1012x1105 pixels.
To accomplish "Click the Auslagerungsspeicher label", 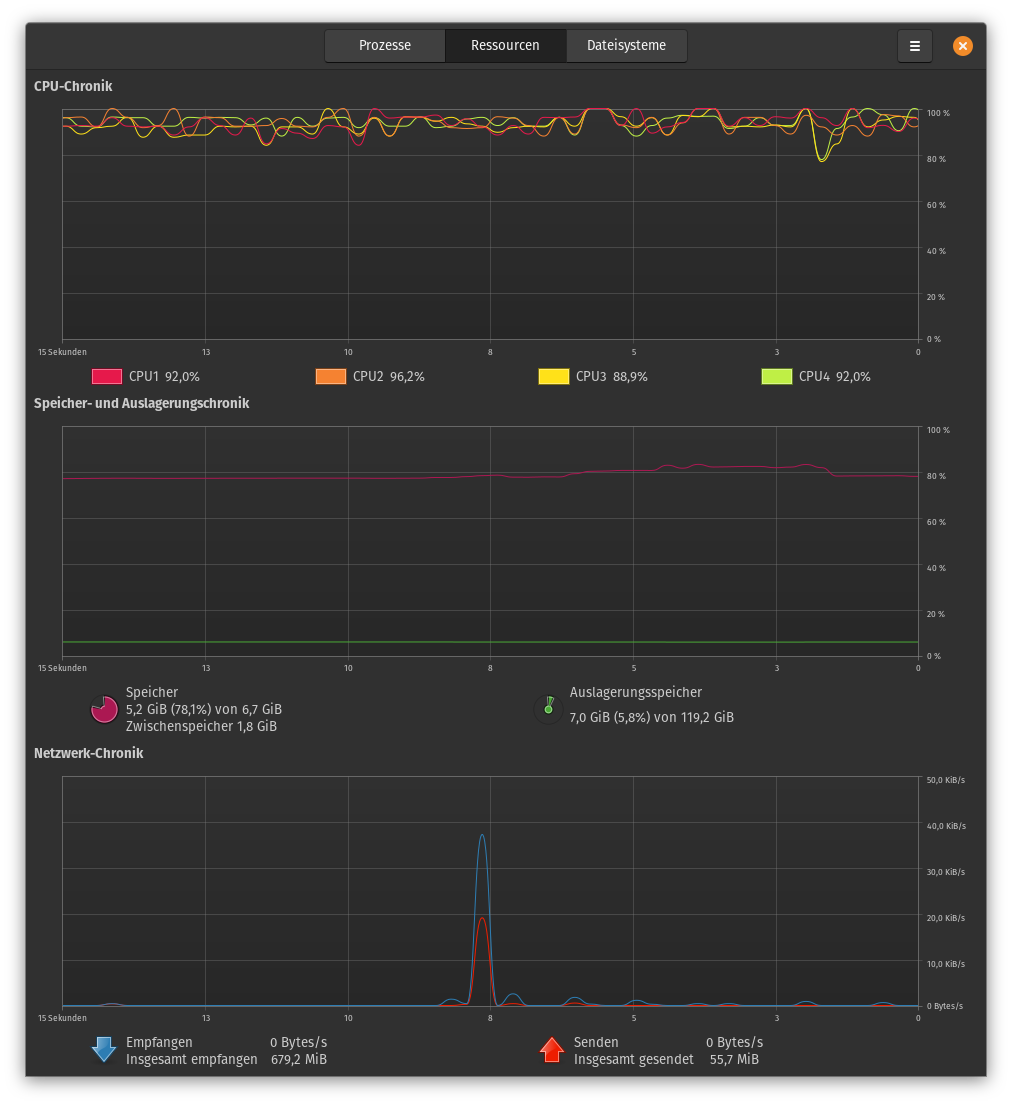I will tap(636, 692).
